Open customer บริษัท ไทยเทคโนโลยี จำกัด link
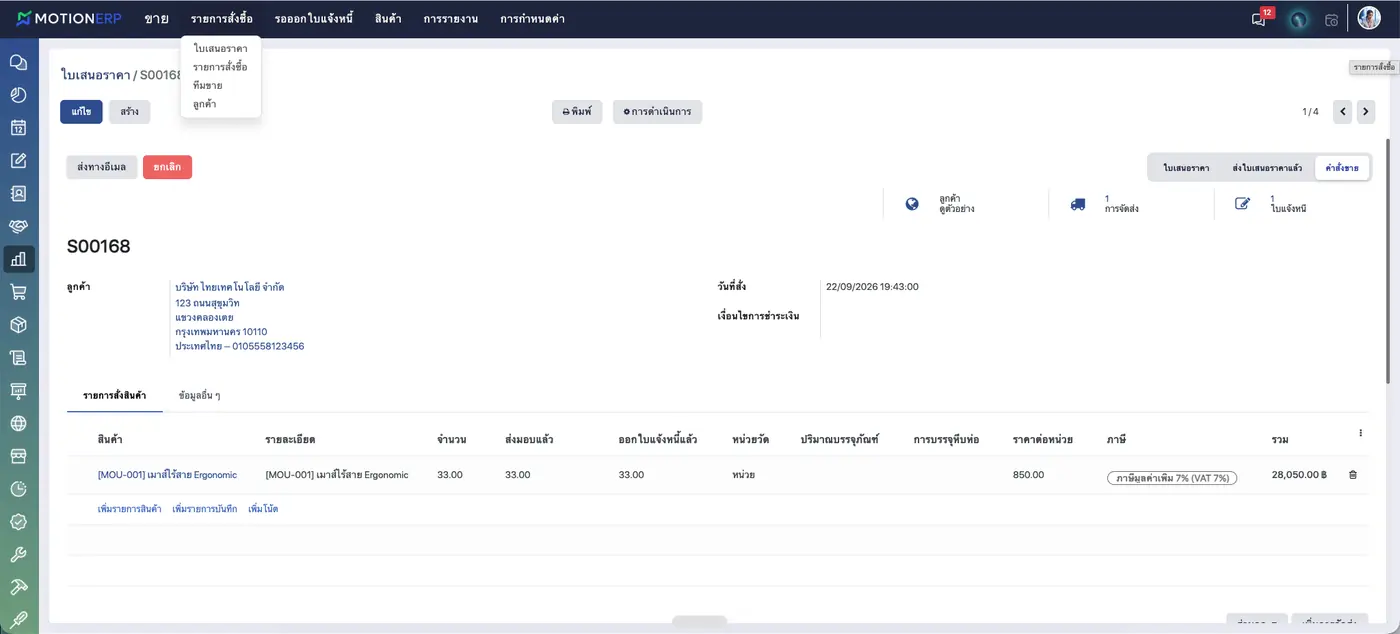1400x634 pixels. pos(230,287)
